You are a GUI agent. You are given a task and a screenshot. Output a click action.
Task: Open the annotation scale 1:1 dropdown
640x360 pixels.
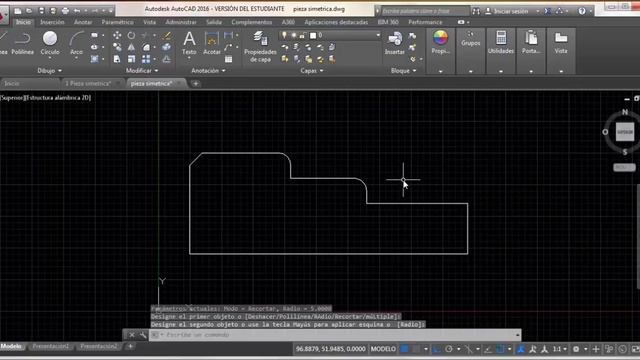click(559, 349)
